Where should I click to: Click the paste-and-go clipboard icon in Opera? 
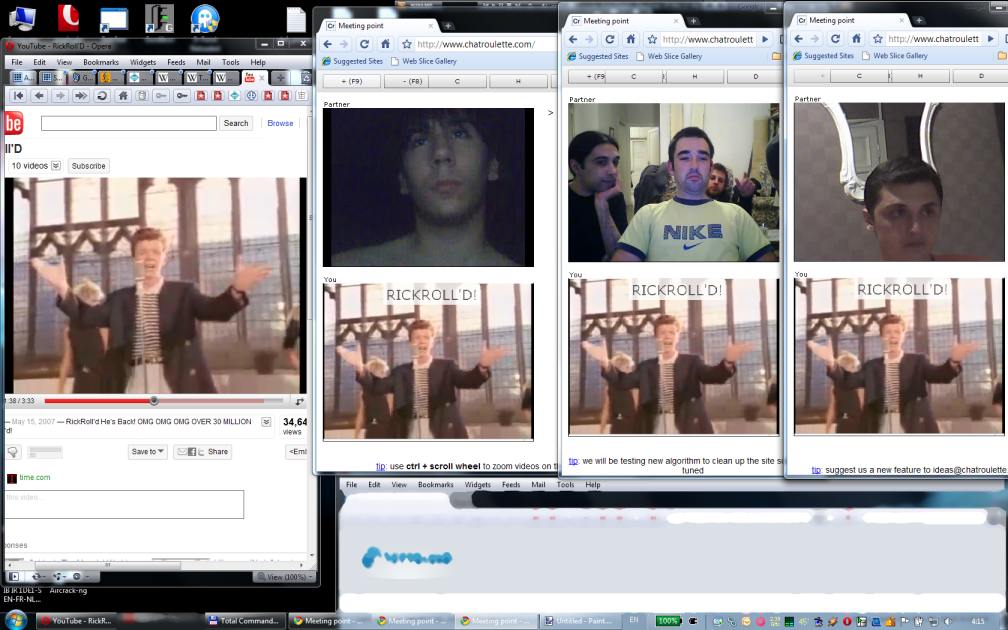pos(141,96)
